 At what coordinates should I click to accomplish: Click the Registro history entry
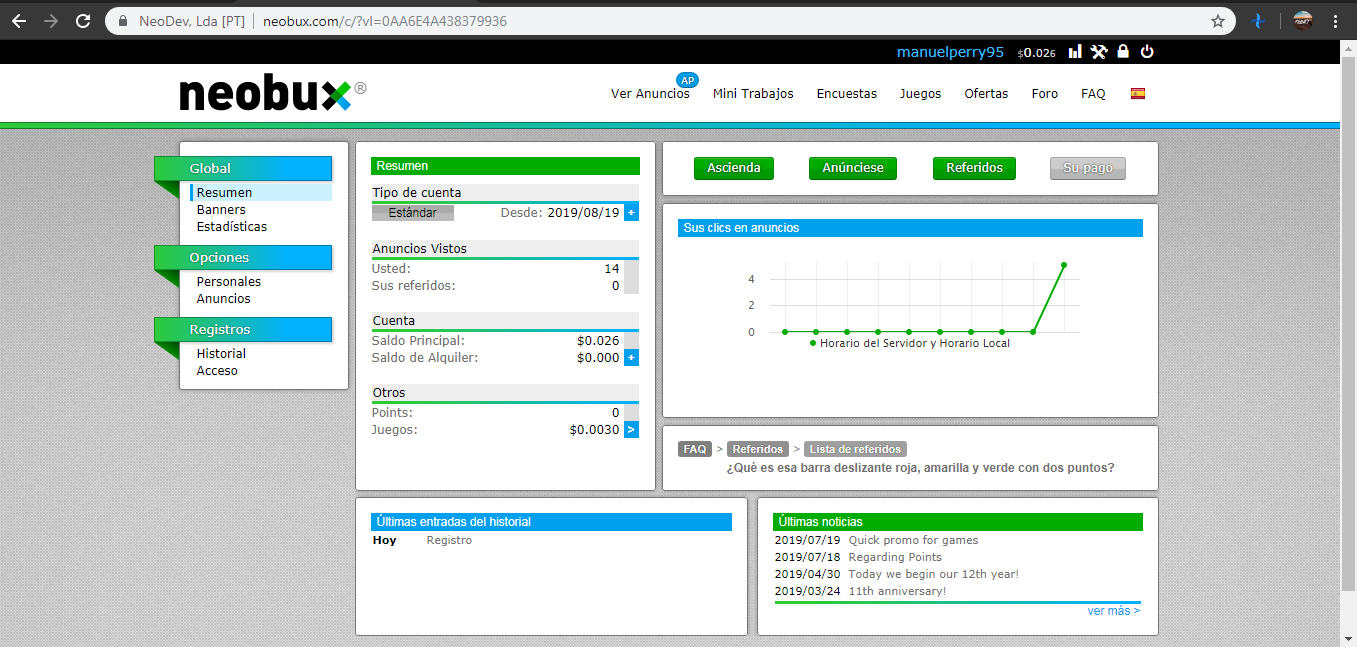coord(449,540)
